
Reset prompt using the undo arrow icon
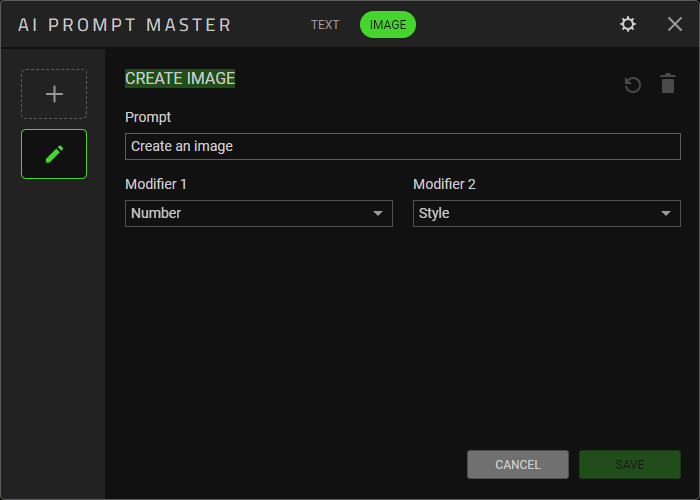click(x=633, y=84)
